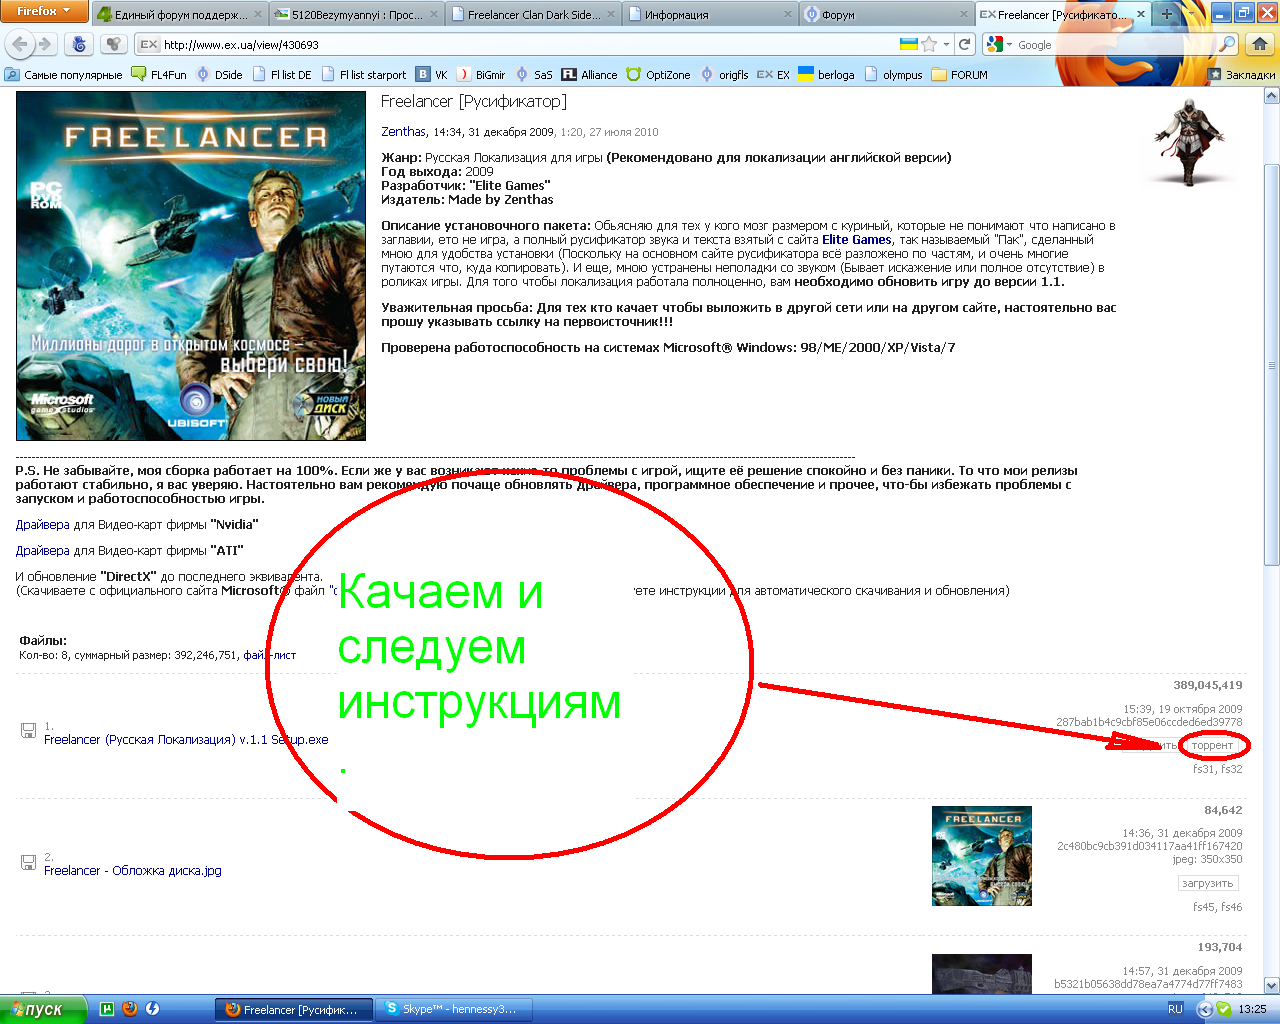Screen dimensions: 1280x1024
Task: Click the search magnifier icon in Google box
Action: (1227, 44)
